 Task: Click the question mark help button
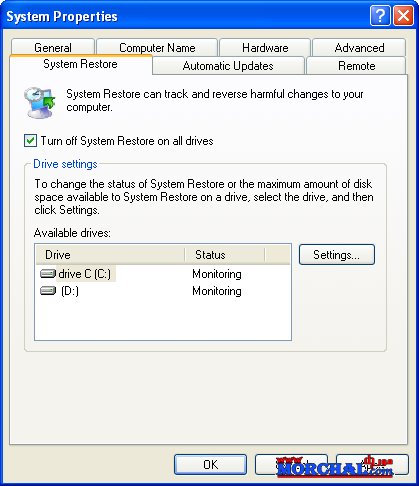click(380, 16)
